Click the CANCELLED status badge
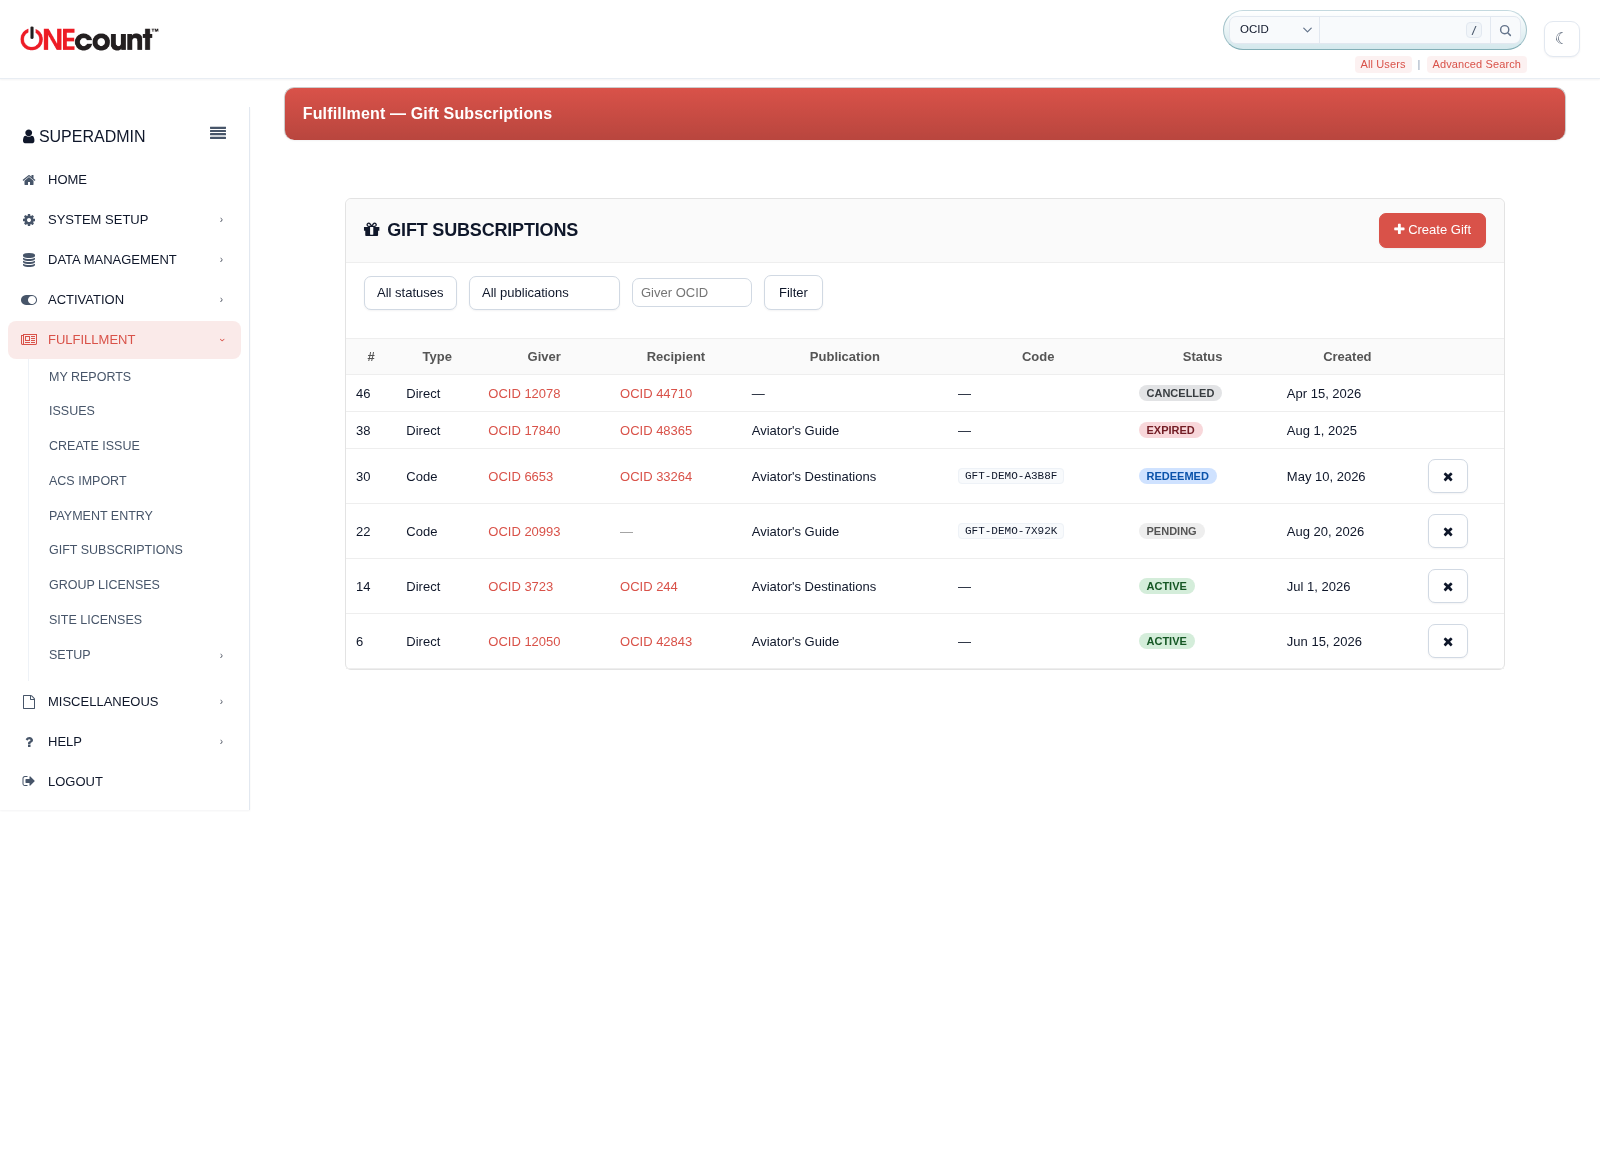Screen dimensions: 1600x1174 tap(1180, 393)
